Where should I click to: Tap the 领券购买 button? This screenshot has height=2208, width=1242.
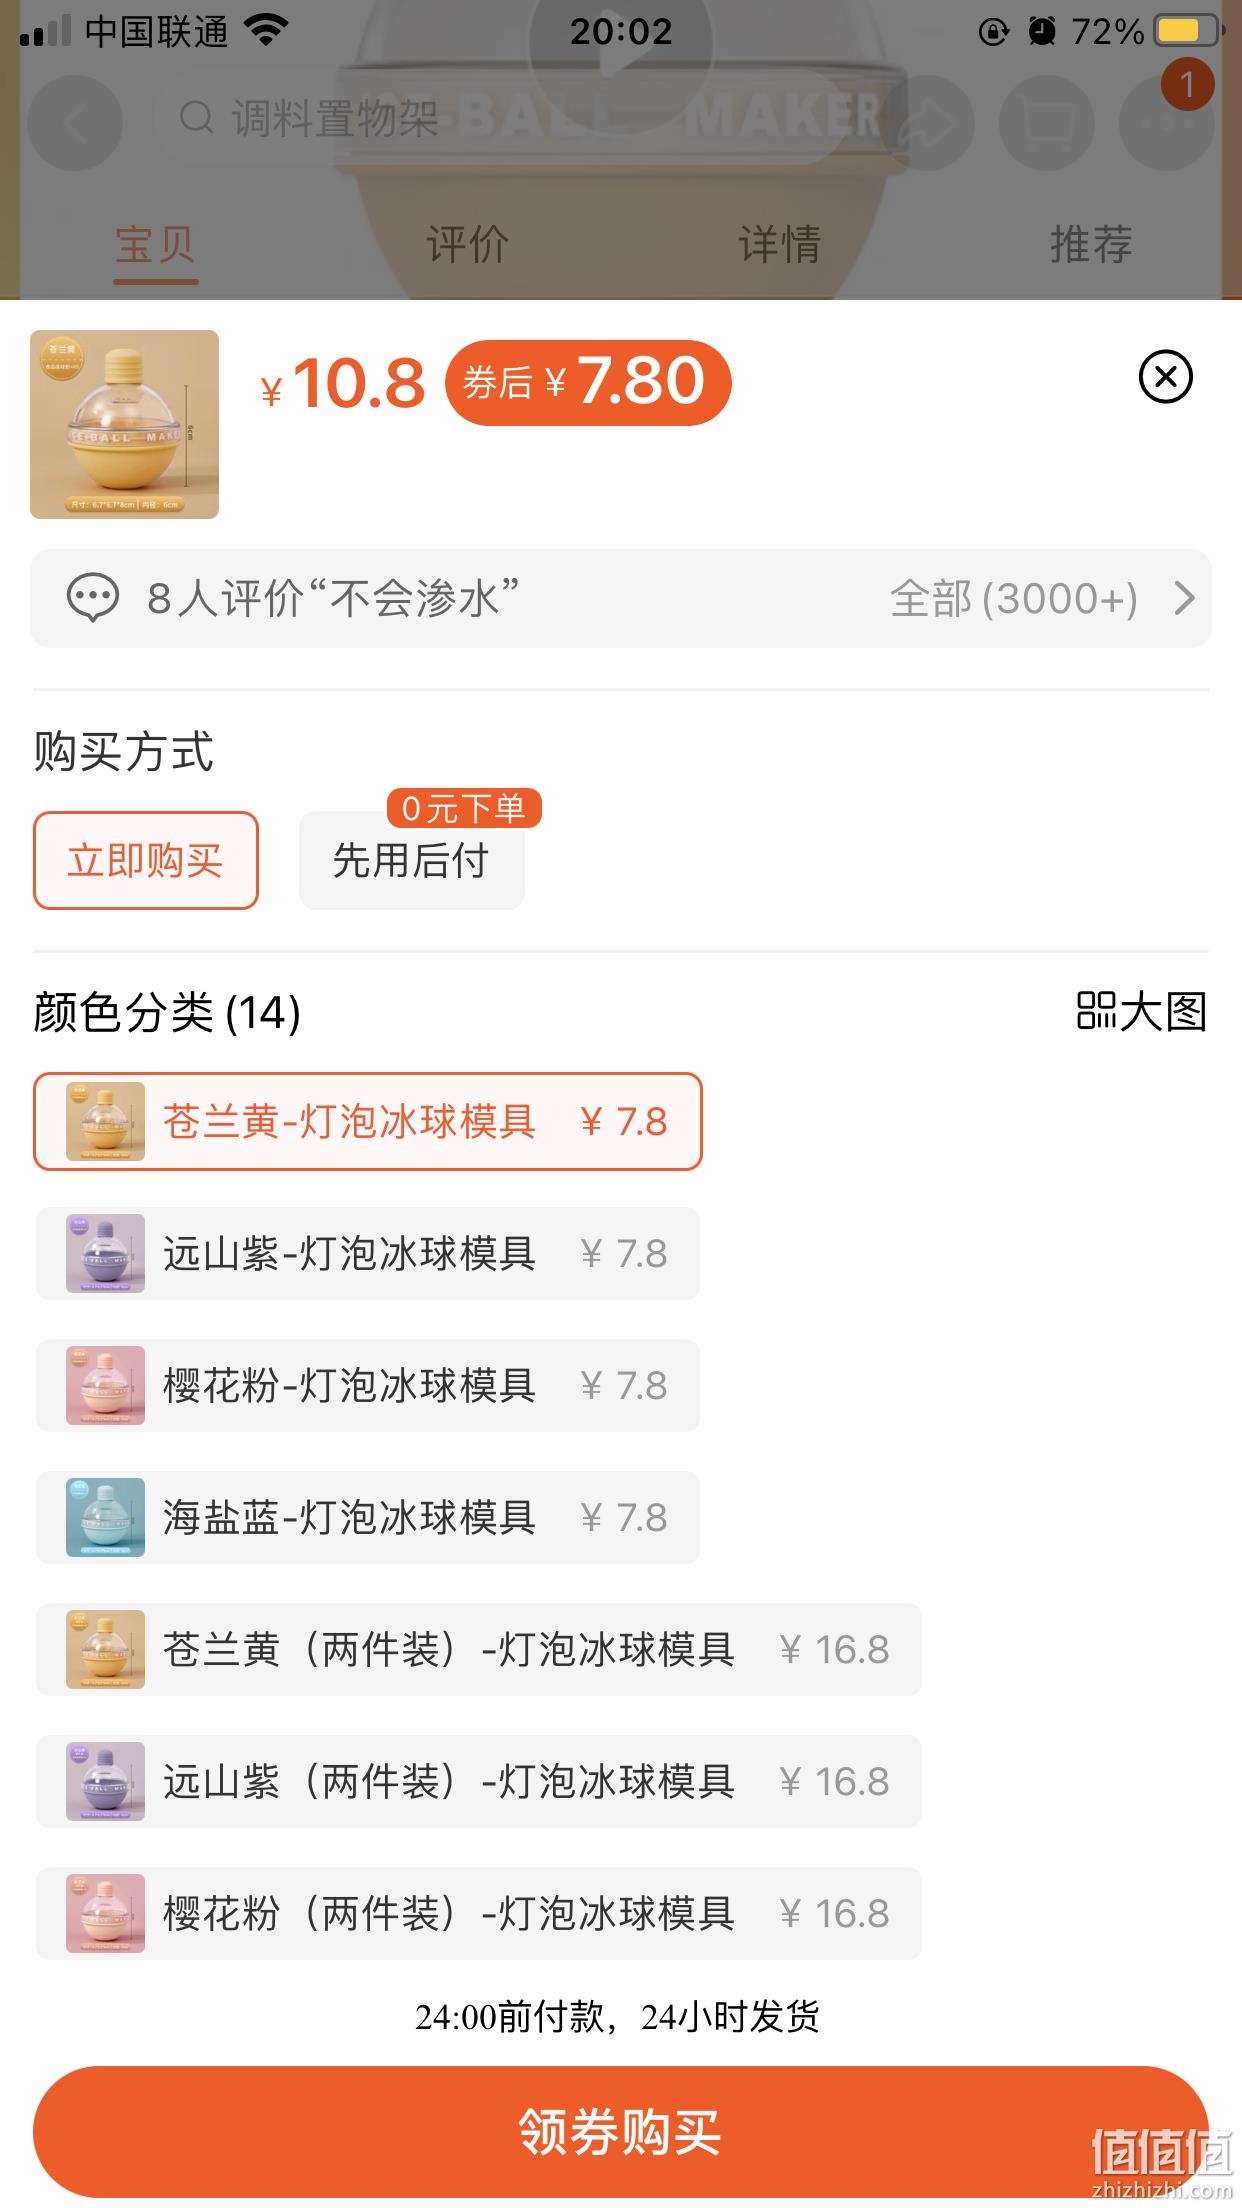click(x=621, y=2131)
